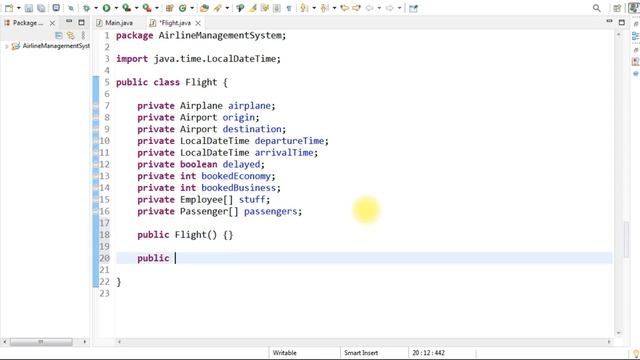Click the Package Explorer horizontal scrollbar

[x=41, y=342]
